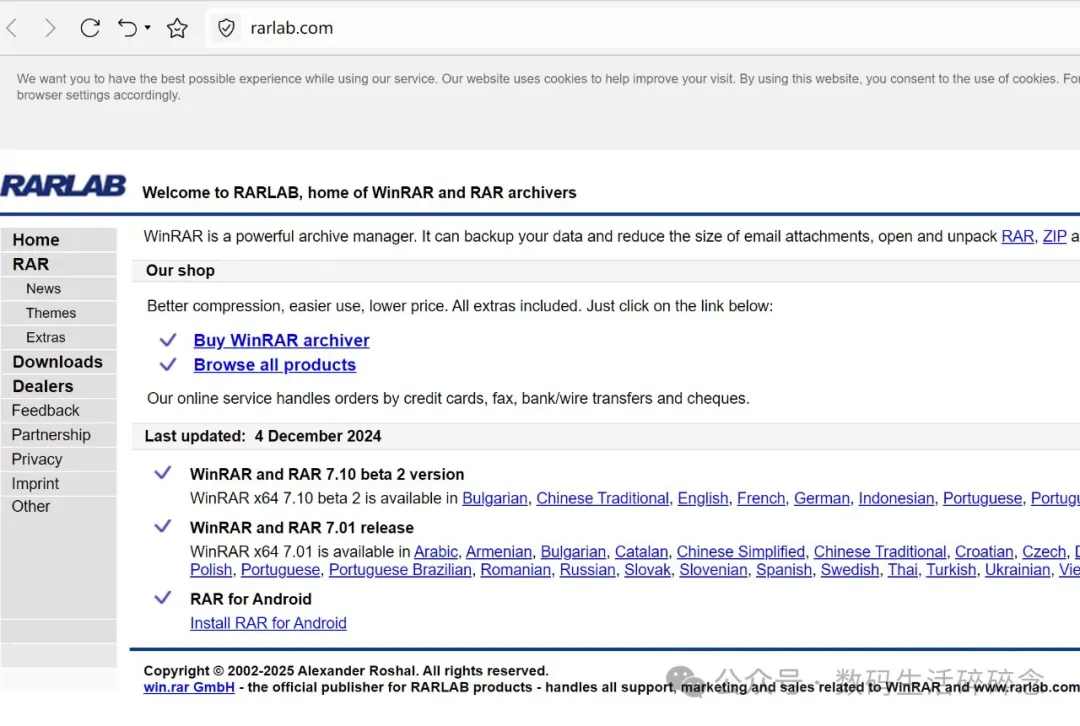Download 7.10 beta 2 in French
Viewport: 1080px width, 726px height.
(760, 499)
